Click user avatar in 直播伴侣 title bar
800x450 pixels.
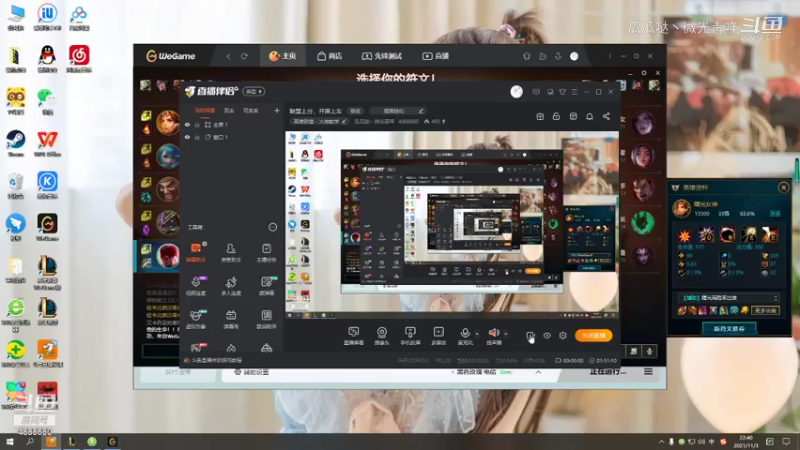[x=516, y=92]
